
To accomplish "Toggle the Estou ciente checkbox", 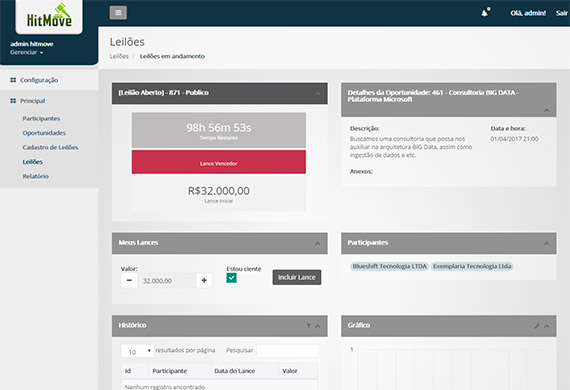I will 232,278.
